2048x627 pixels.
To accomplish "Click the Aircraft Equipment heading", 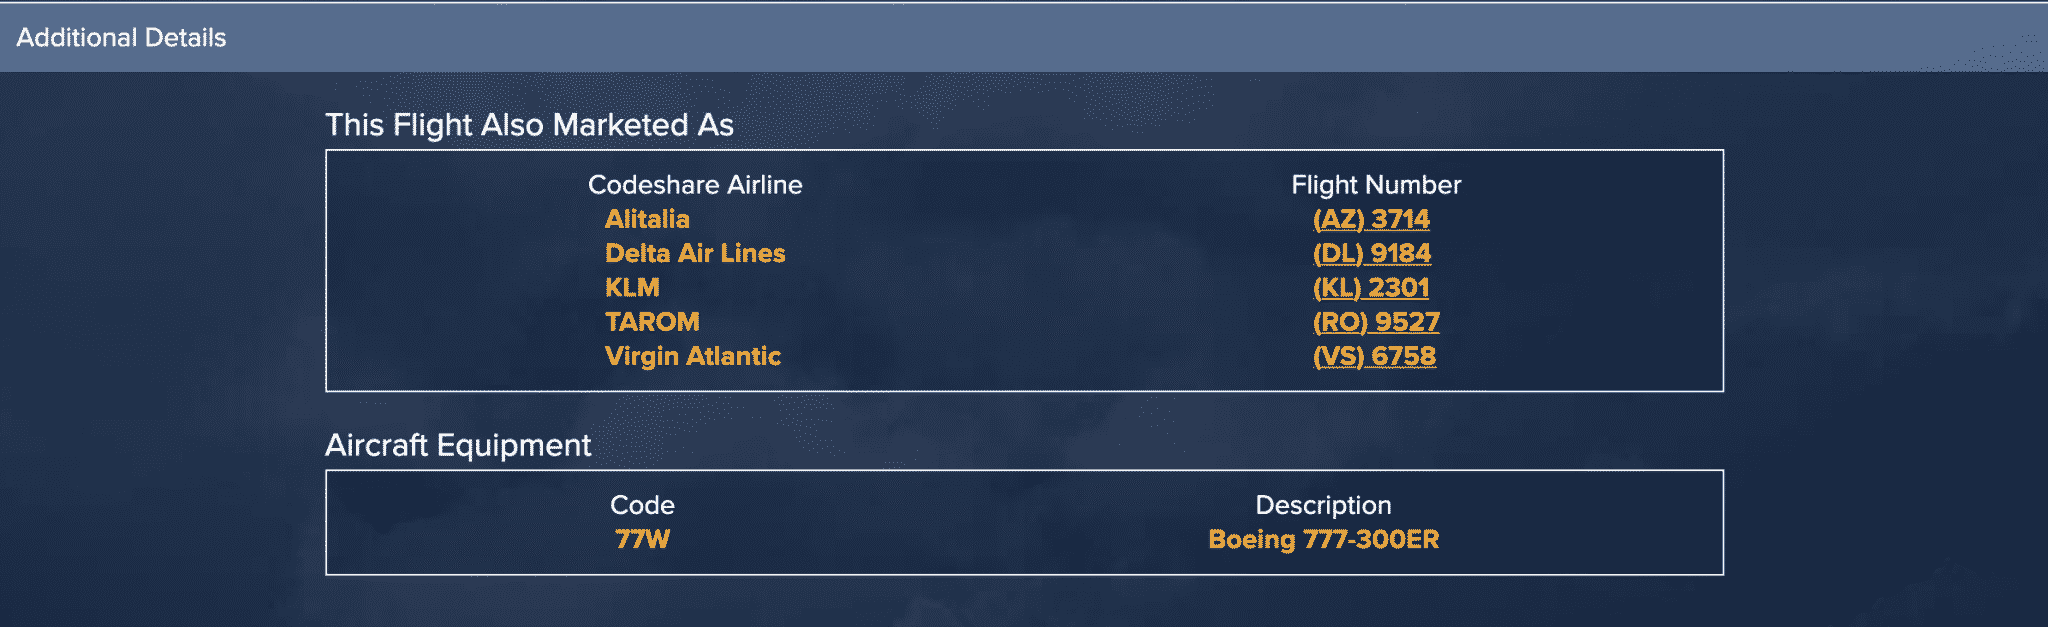I will click(x=458, y=445).
